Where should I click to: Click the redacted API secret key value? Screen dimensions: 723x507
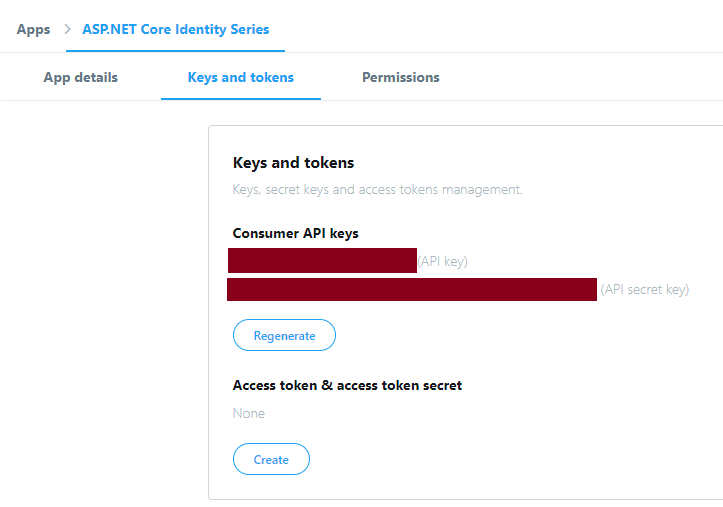pyautogui.click(x=412, y=290)
